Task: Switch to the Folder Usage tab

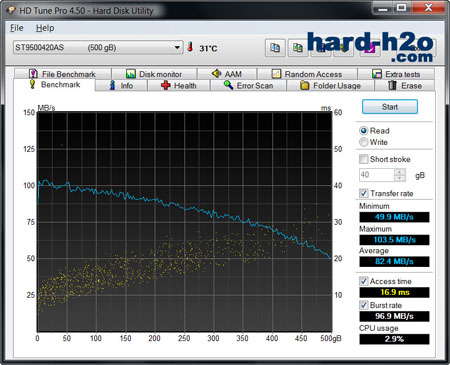Action: (330, 86)
